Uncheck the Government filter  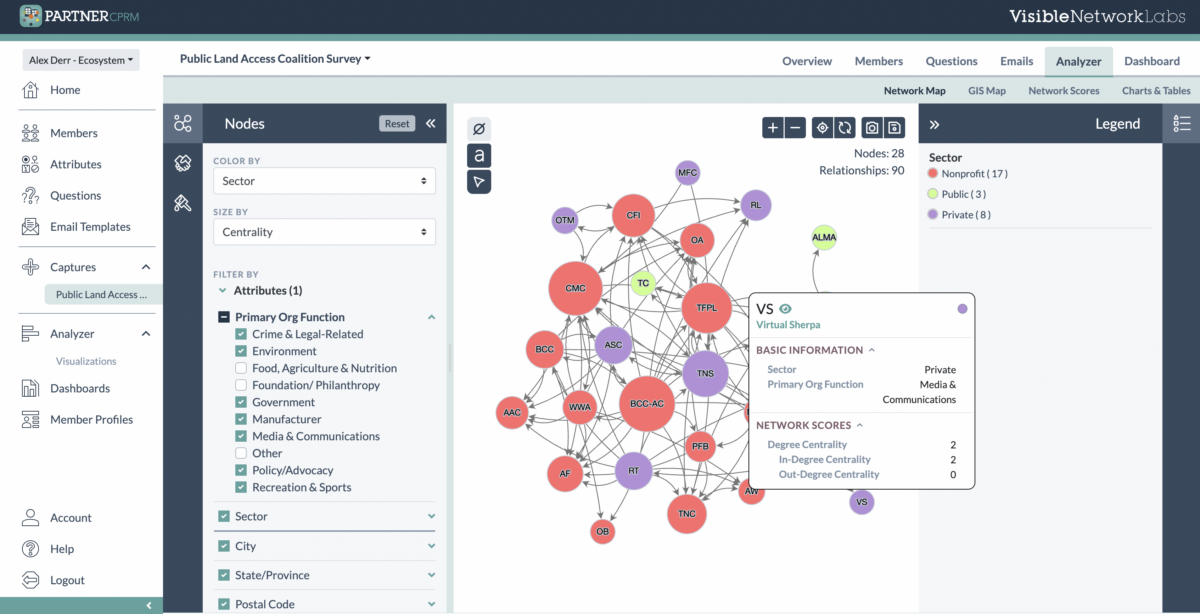point(241,402)
